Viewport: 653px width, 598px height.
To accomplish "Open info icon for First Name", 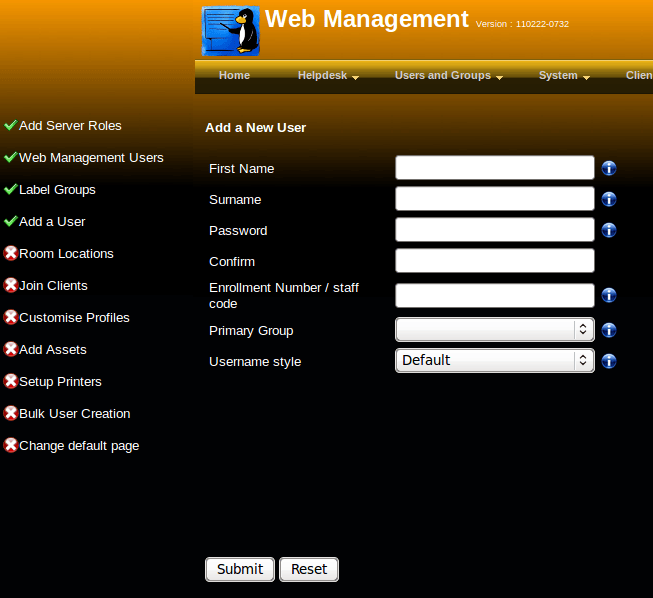I will point(609,168).
